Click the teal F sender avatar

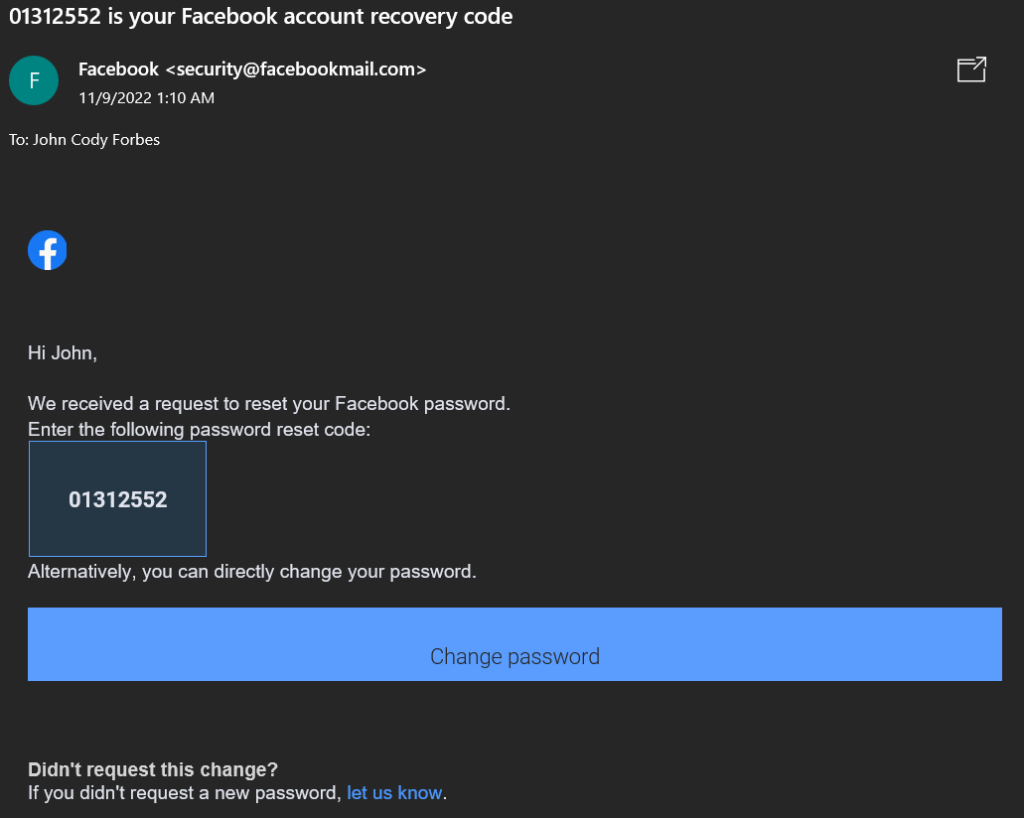(x=34, y=80)
